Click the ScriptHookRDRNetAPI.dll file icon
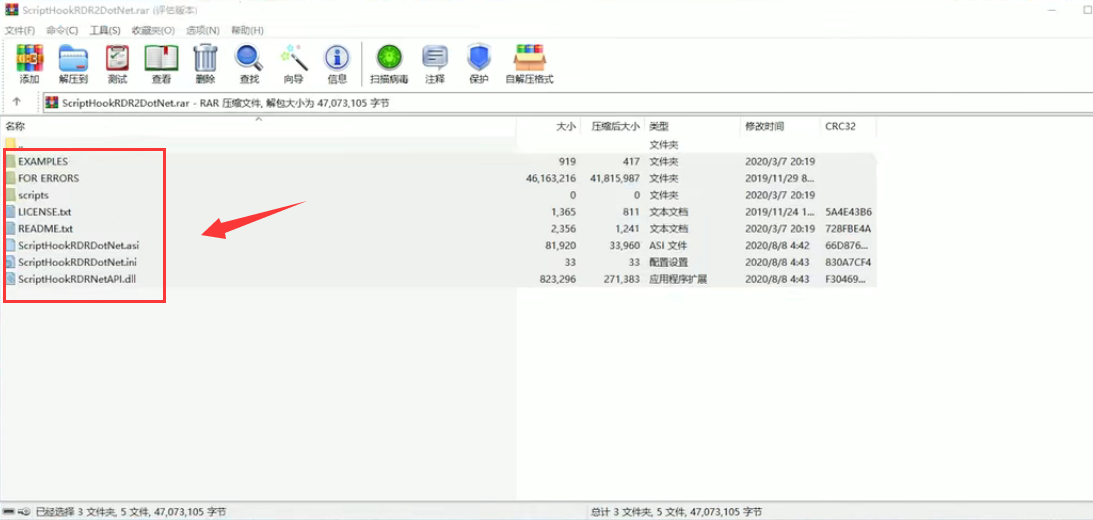 pyautogui.click(x=10, y=280)
